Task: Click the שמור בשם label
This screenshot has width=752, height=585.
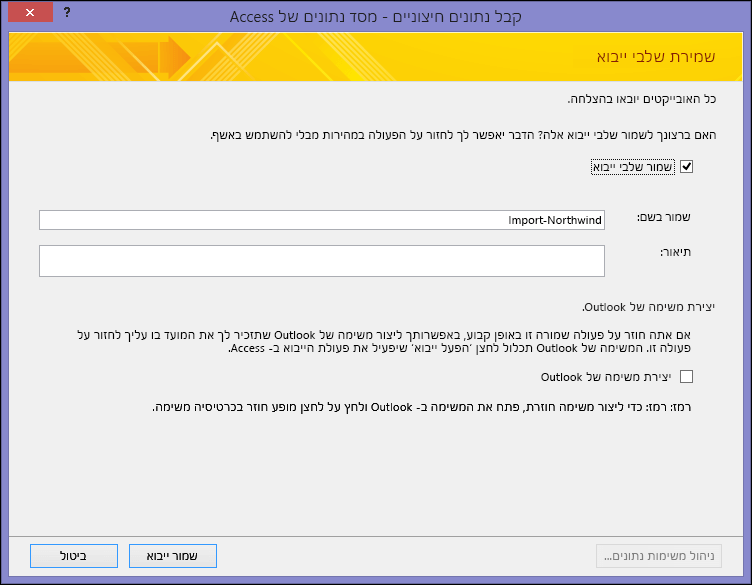Action: click(x=663, y=217)
